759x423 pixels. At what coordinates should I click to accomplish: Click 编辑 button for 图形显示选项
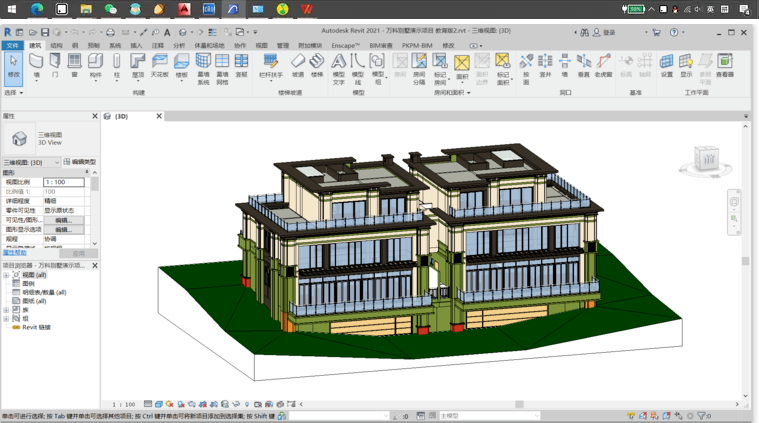[63, 229]
